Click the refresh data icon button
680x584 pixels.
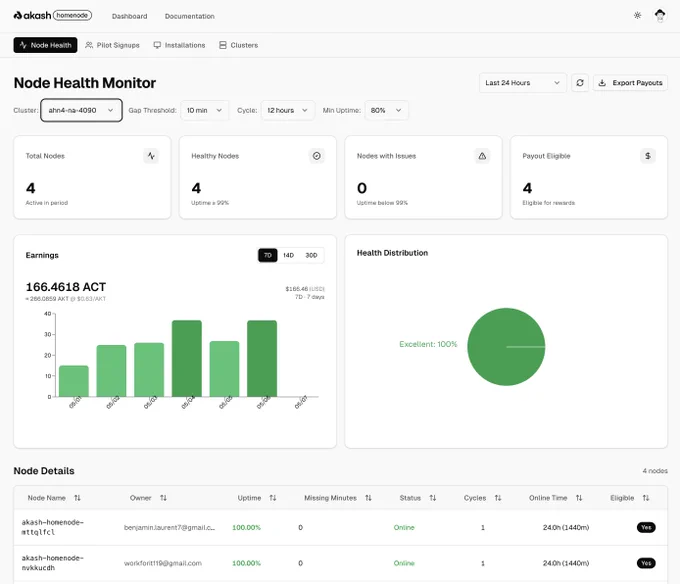(x=580, y=82)
